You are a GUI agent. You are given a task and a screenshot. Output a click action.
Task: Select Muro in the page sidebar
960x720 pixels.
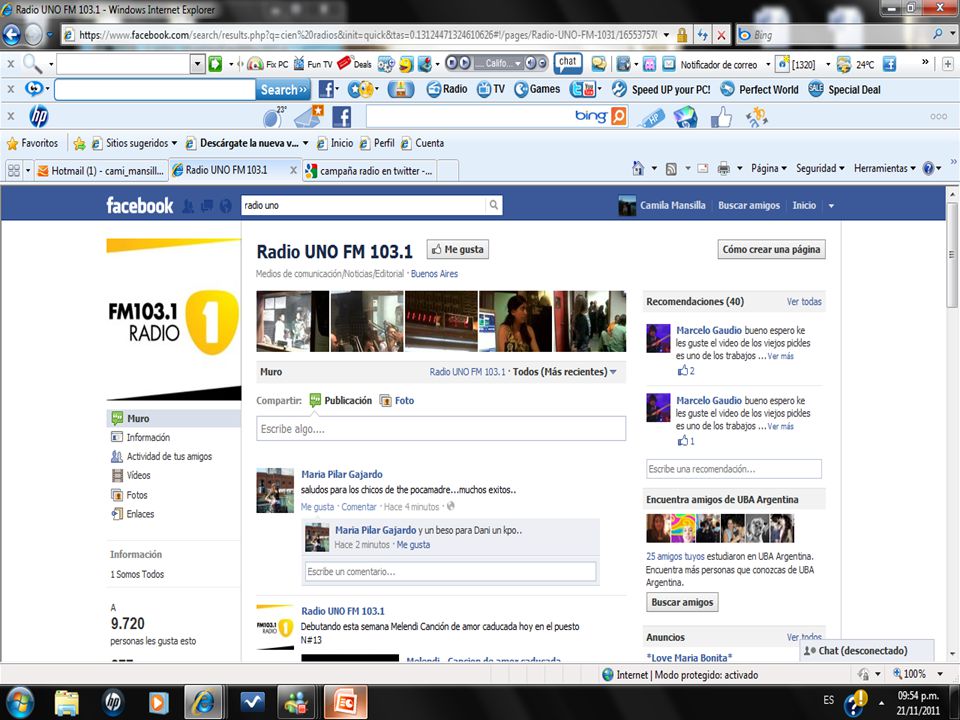[174, 419]
